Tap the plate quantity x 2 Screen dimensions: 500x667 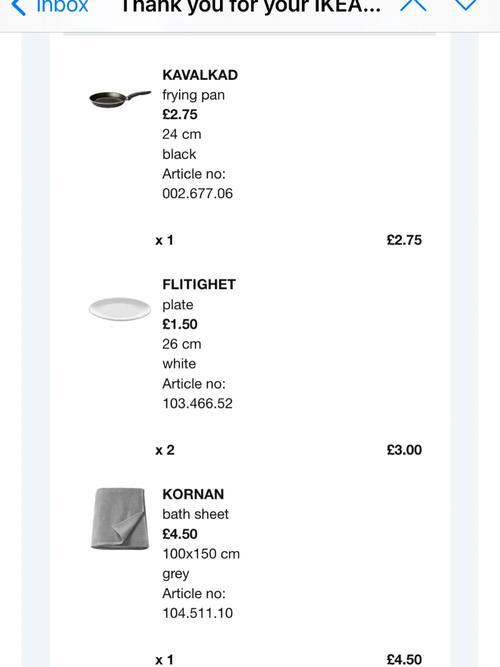(x=165, y=450)
